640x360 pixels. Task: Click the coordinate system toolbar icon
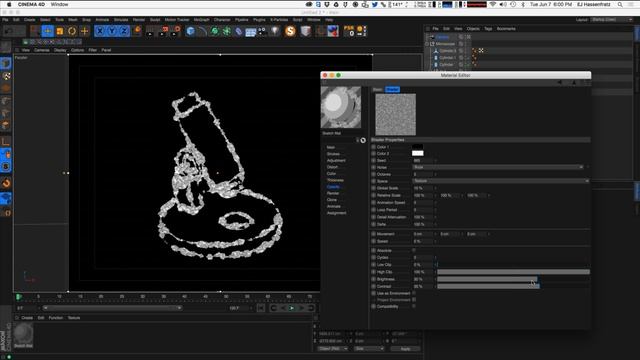(137, 31)
